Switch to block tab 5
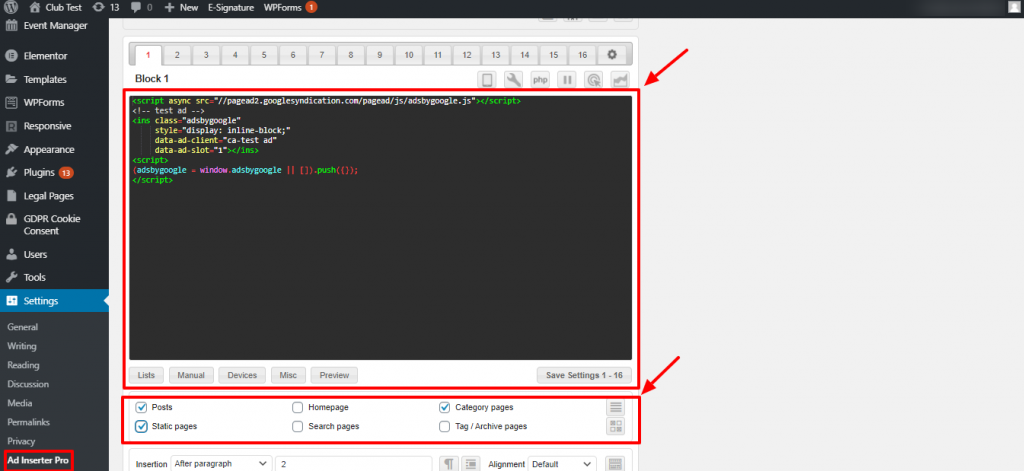The width and height of the screenshot is (1024, 471). coord(264,55)
